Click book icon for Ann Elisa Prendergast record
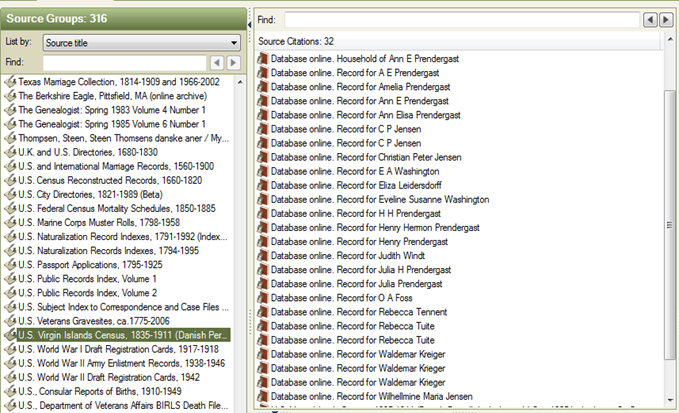Image resolution: width=679 pixels, height=413 pixels. 262,115
